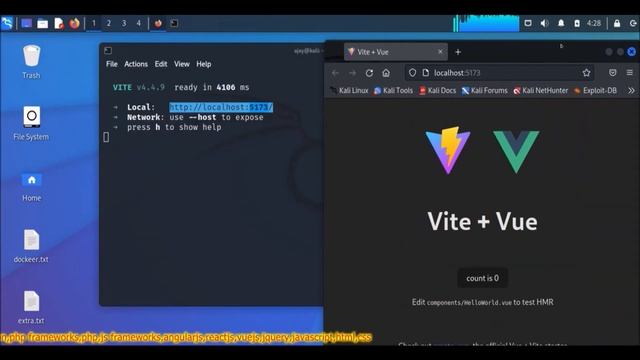The width and height of the screenshot is (640, 360).
Task: Open the terminal File menu
Action: 112,64
